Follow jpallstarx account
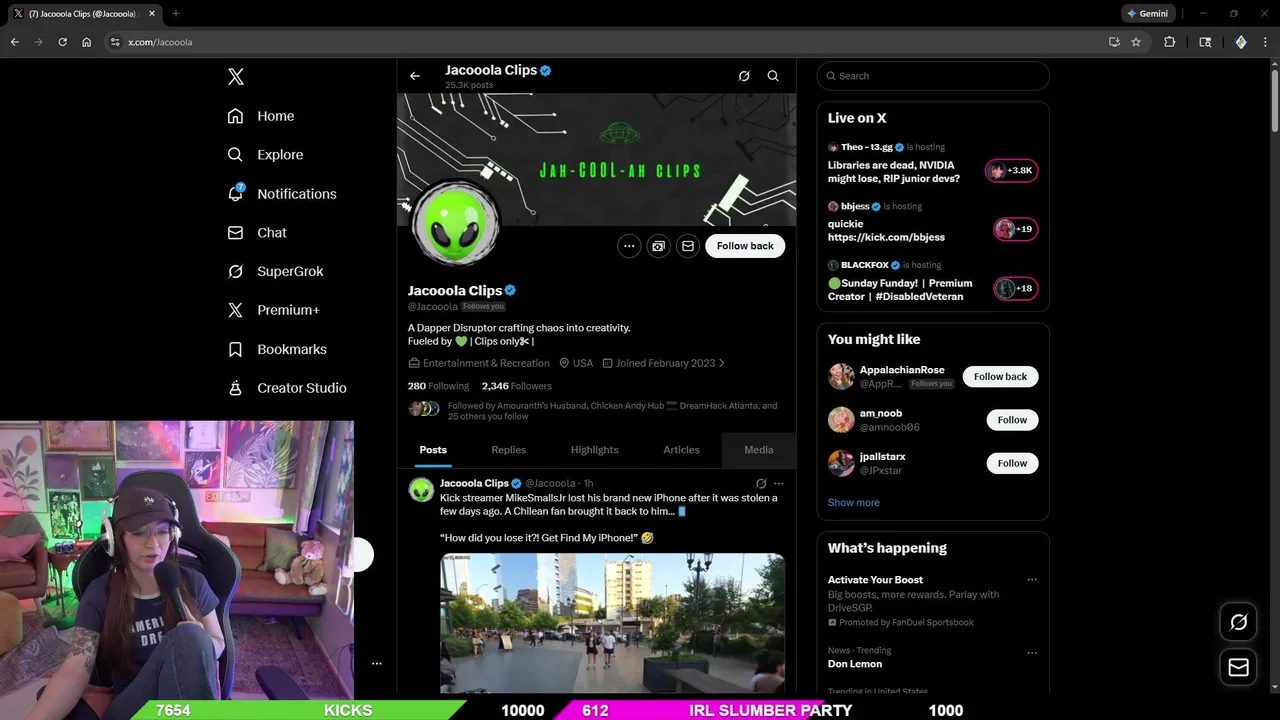 [1012, 463]
